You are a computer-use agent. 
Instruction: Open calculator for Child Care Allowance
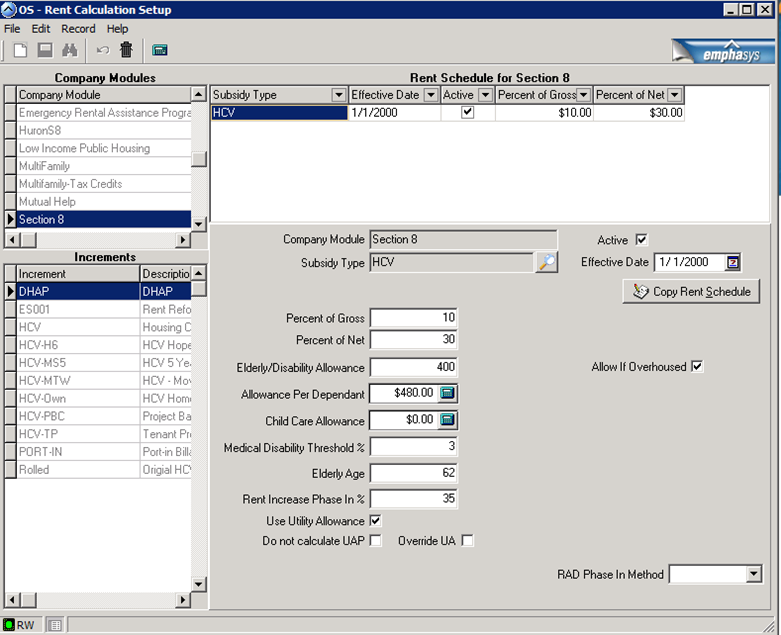click(447, 420)
